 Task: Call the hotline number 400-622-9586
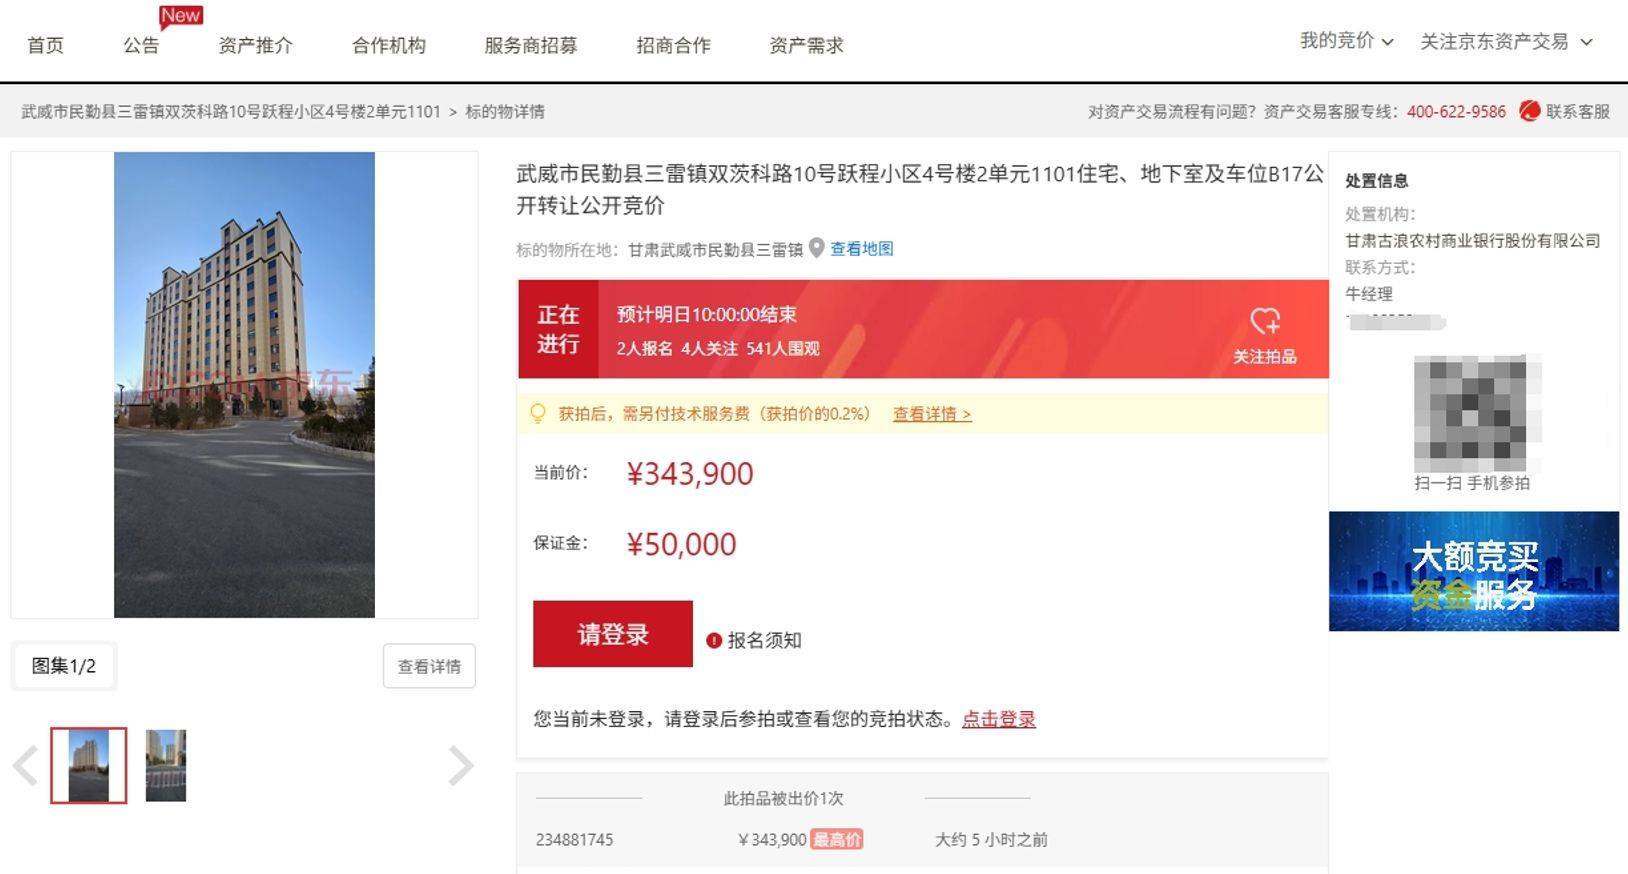click(x=1455, y=111)
